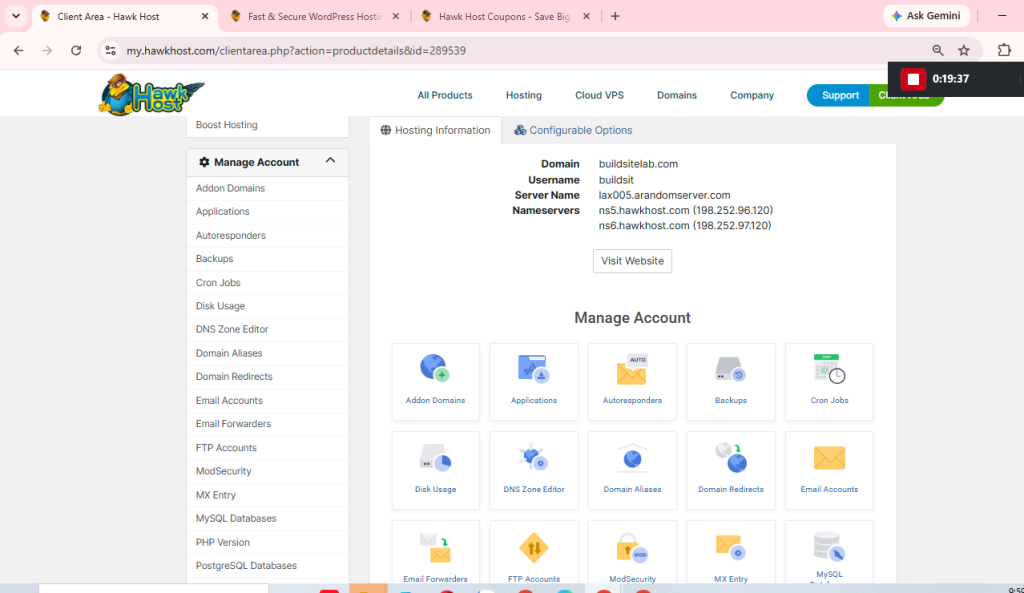Open a new browser tab with plus icon
The height and width of the screenshot is (593, 1024).
tap(615, 16)
